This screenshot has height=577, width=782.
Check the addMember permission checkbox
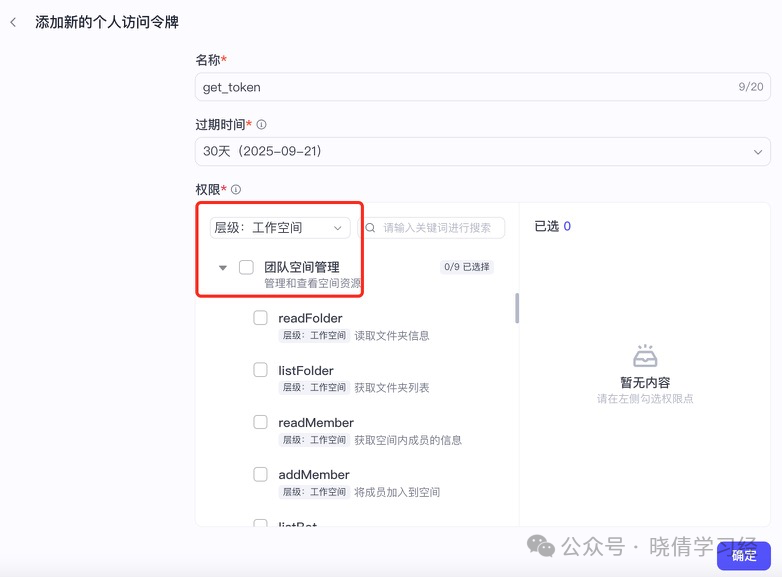[x=260, y=474]
